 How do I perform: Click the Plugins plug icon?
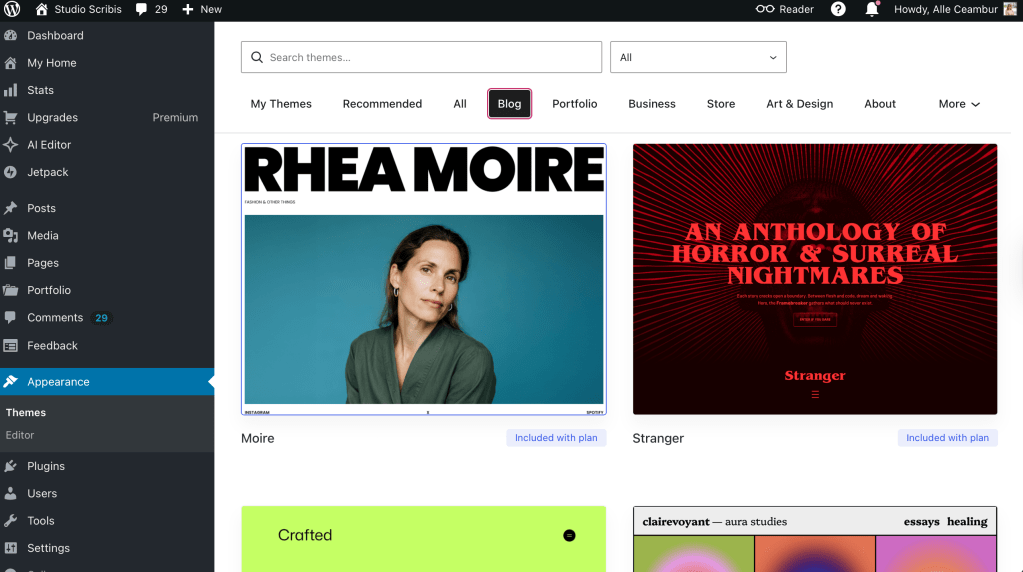click(x=10, y=466)
